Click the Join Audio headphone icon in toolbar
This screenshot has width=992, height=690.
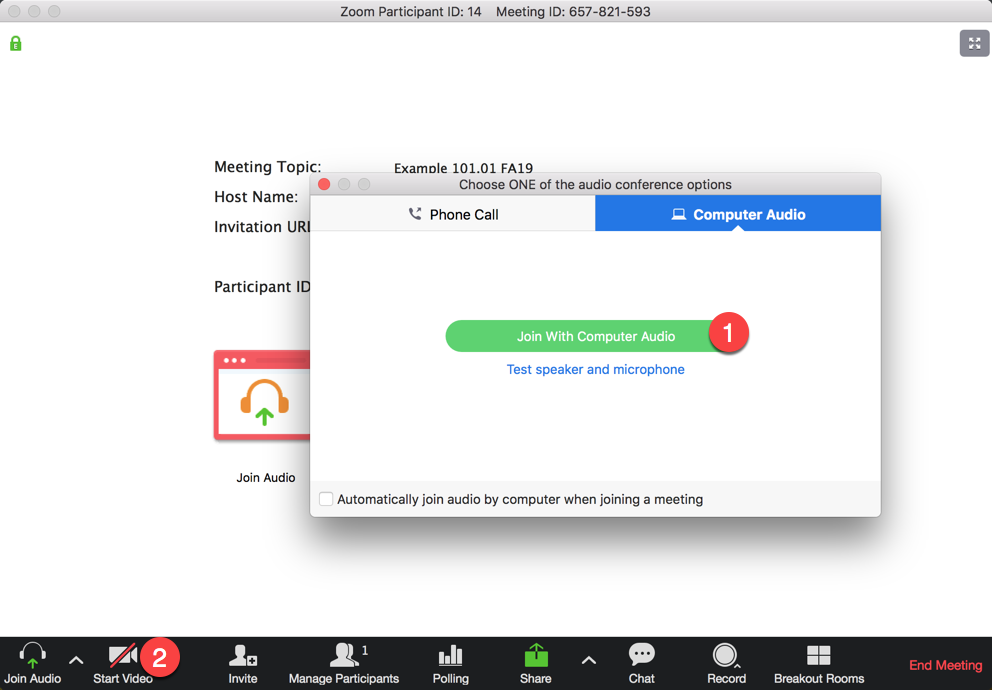[x=32, y=656]
